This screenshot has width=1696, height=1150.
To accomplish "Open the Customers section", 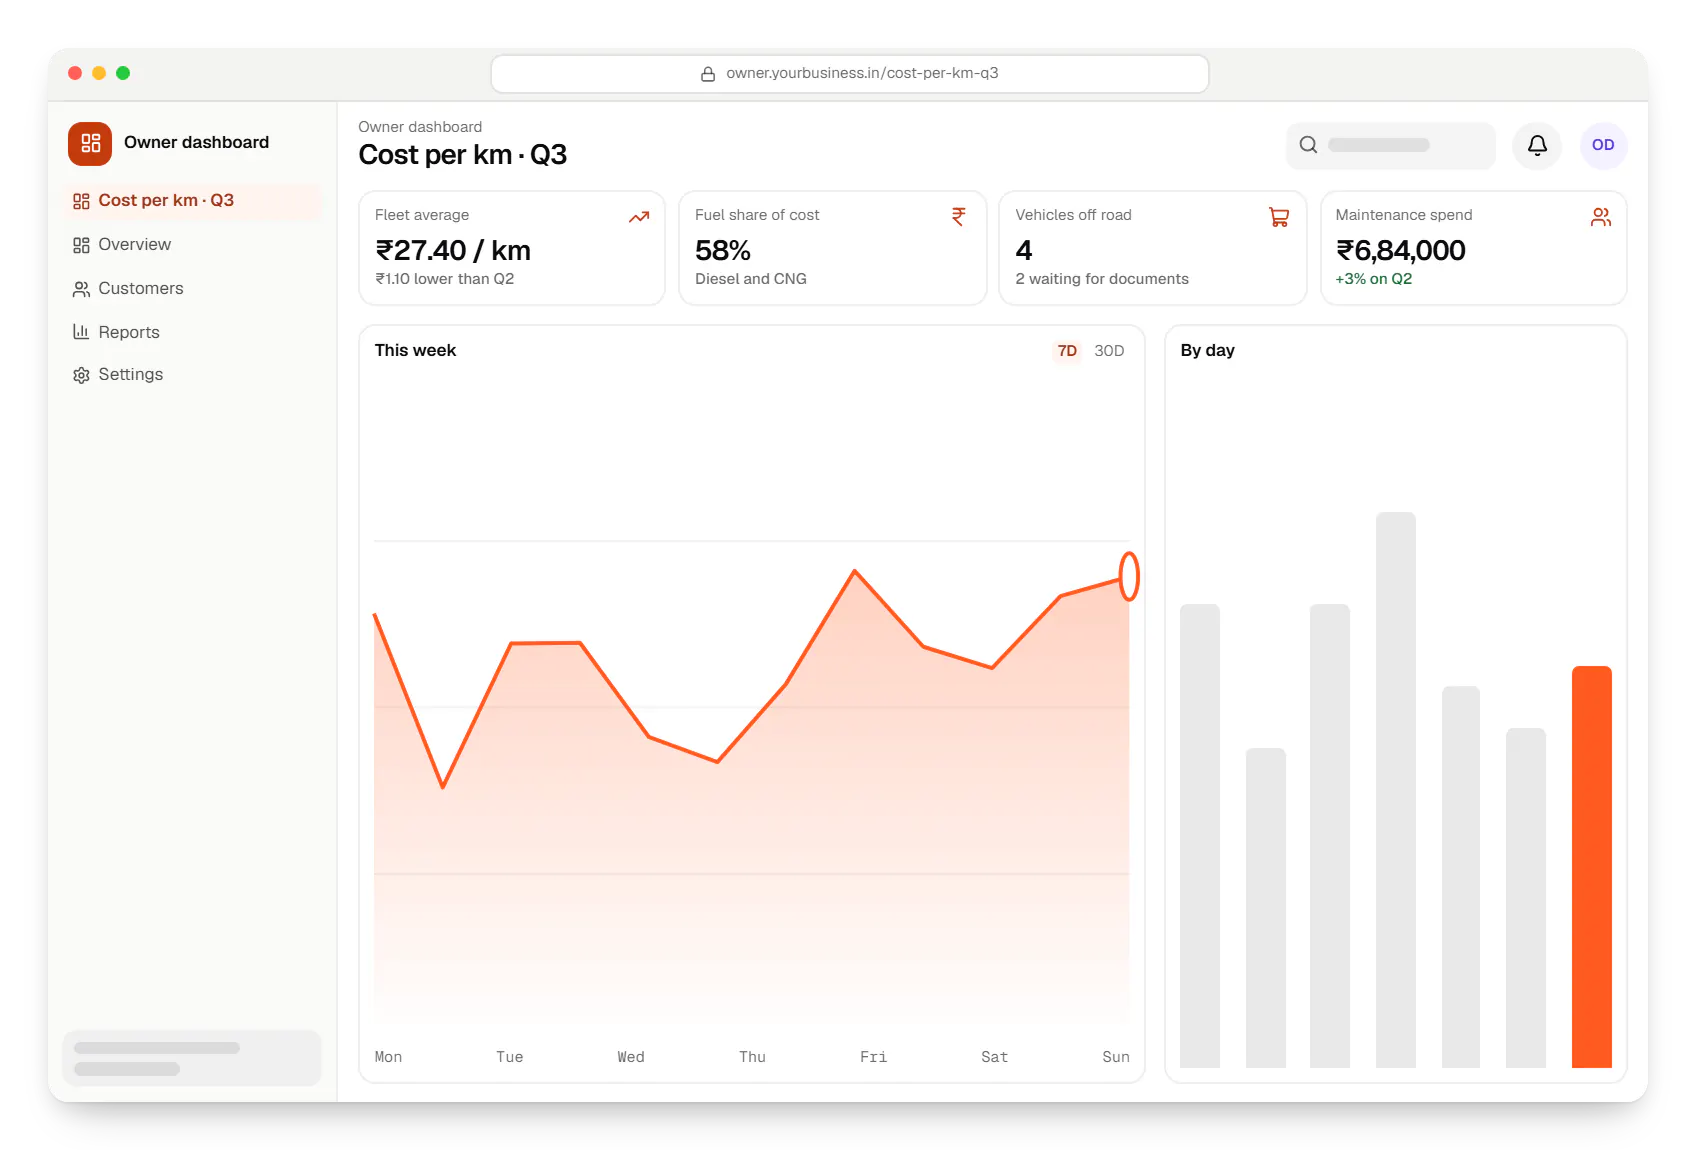I will pos(192,289).
